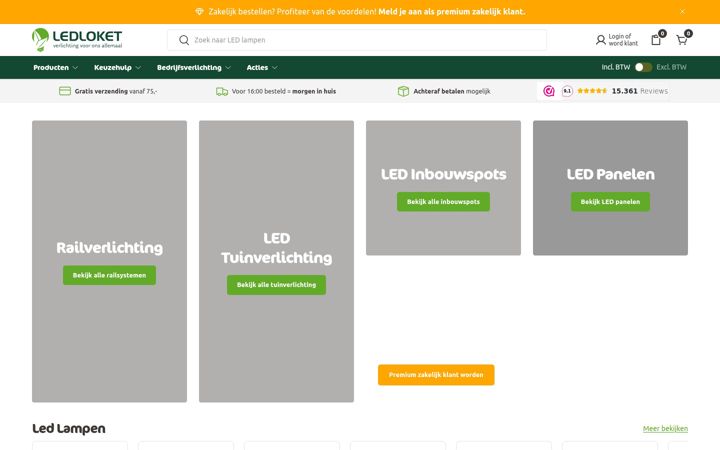This screenshot has width=720, height=450.
Task: Click the 'Led Lampen' heading
Action: point(69,428)
